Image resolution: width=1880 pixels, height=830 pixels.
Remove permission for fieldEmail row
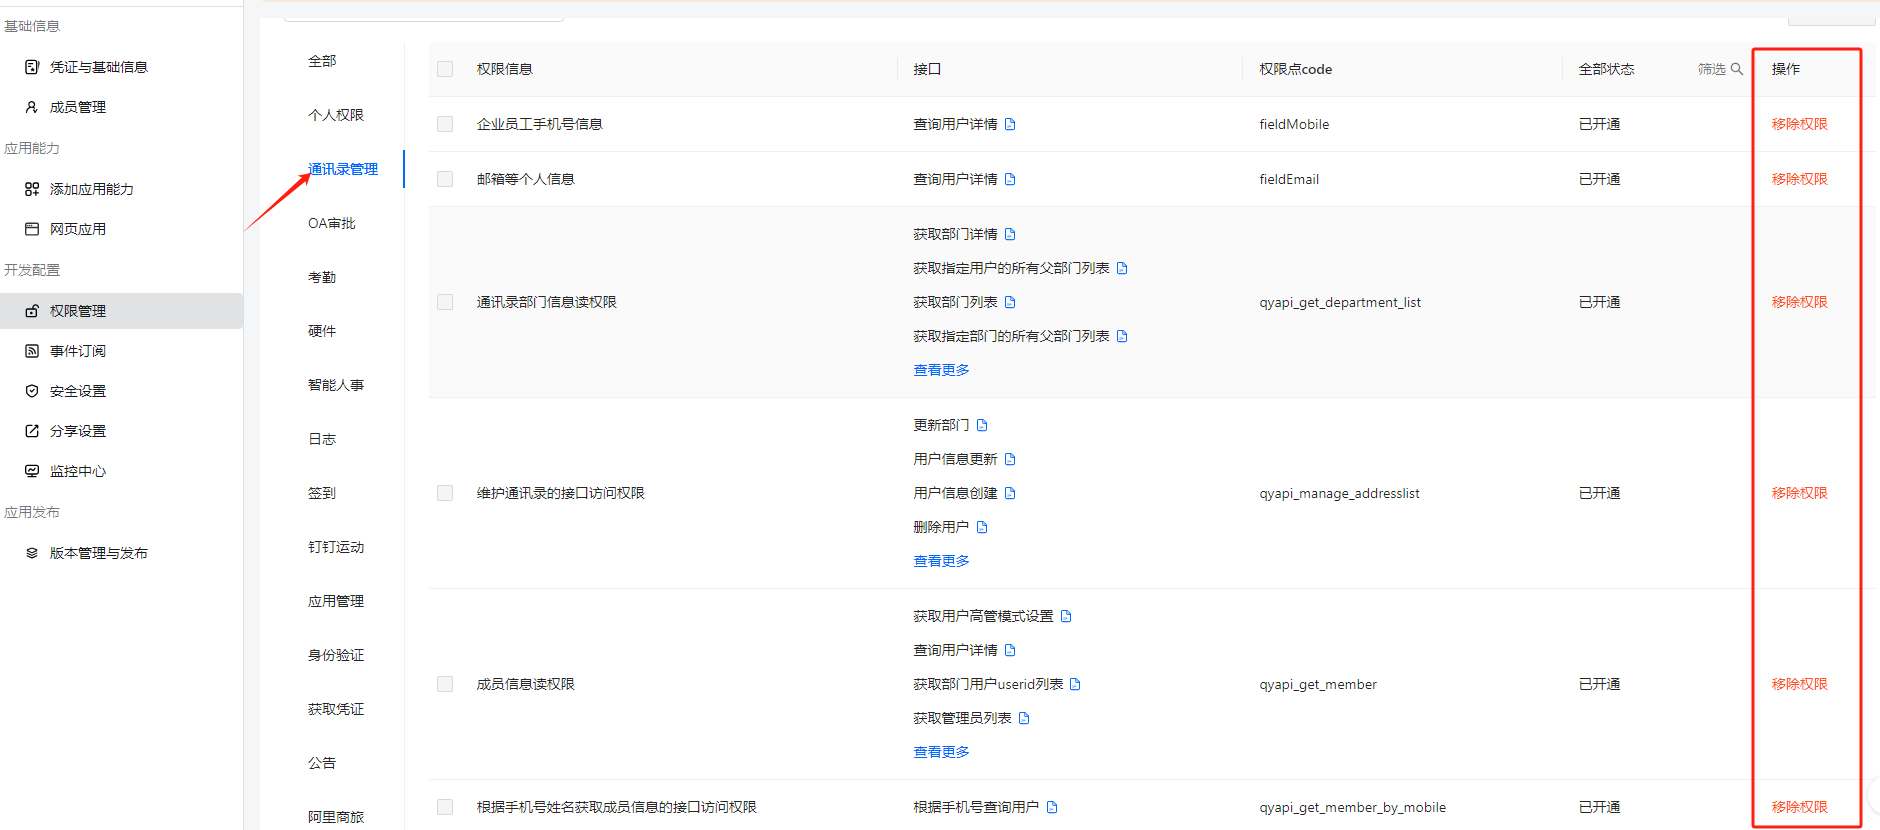point(1799,179)
